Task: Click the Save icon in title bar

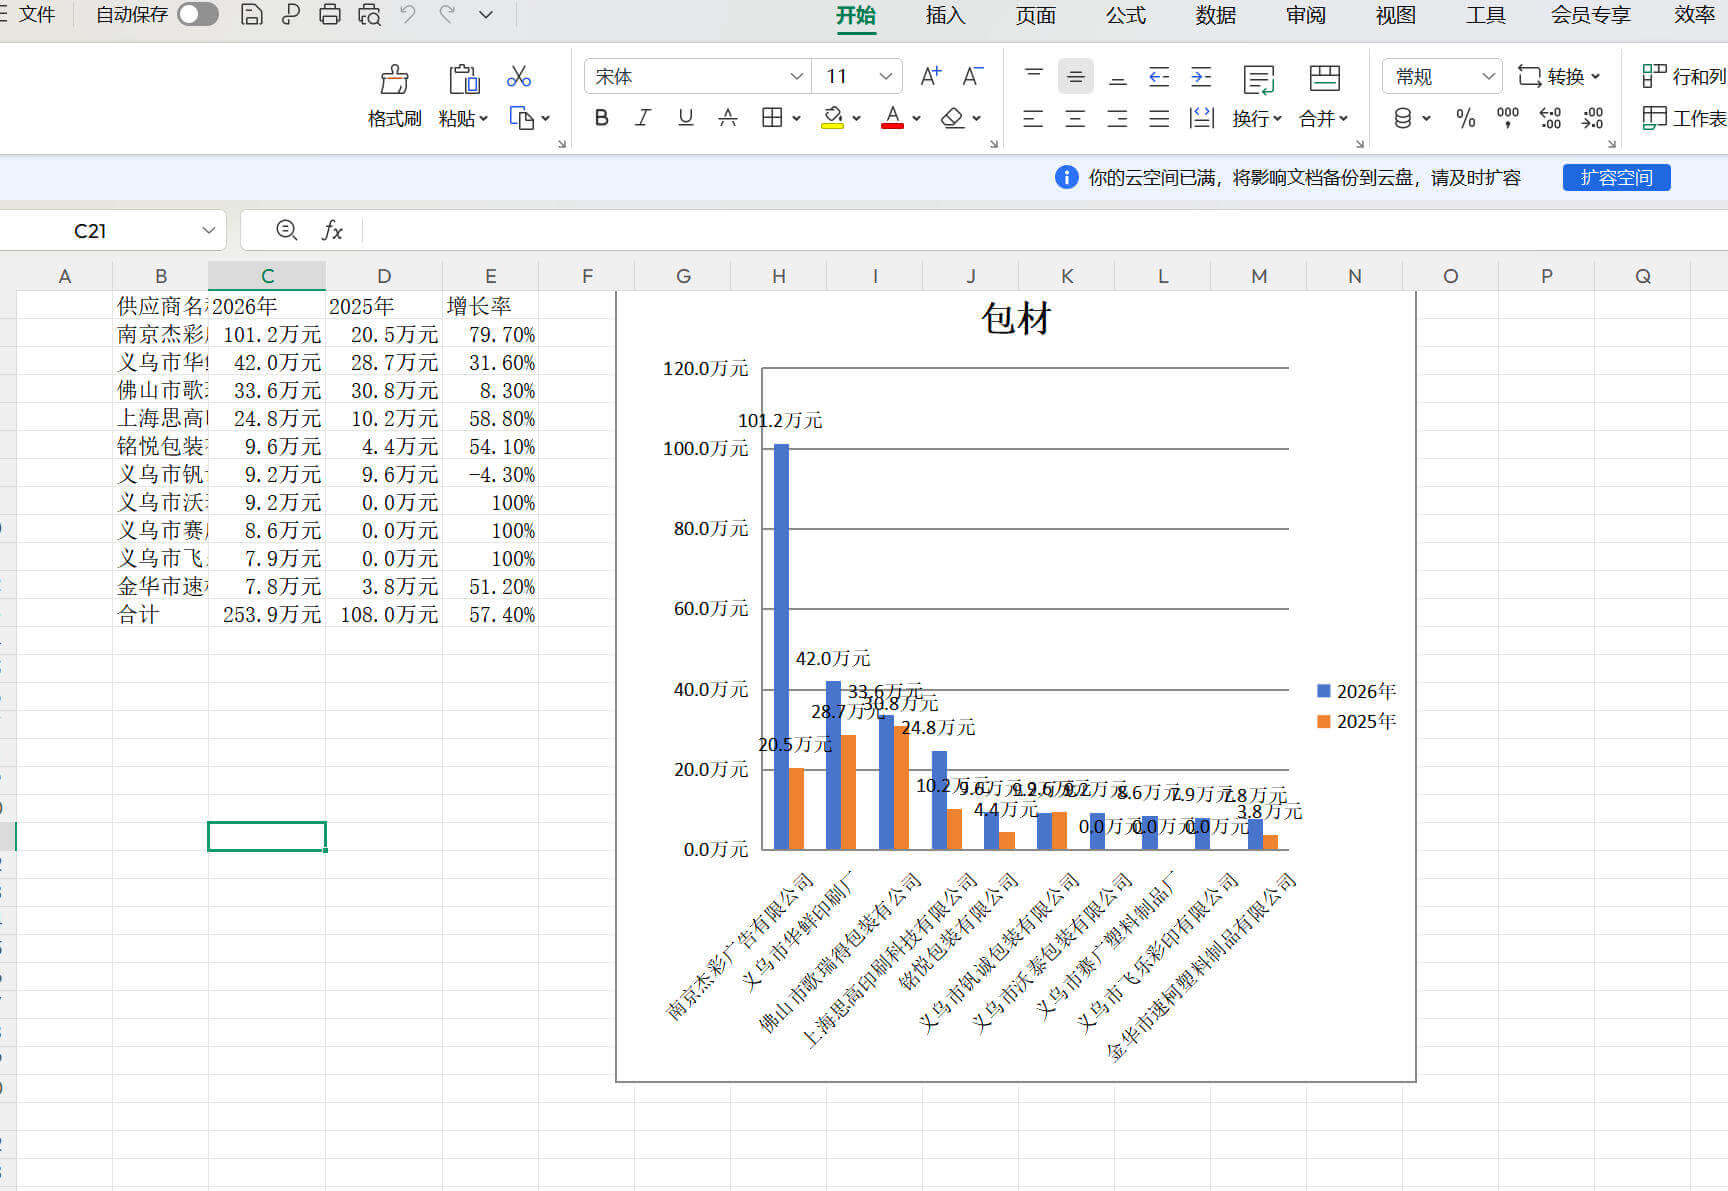Action: tap(252, 15)
